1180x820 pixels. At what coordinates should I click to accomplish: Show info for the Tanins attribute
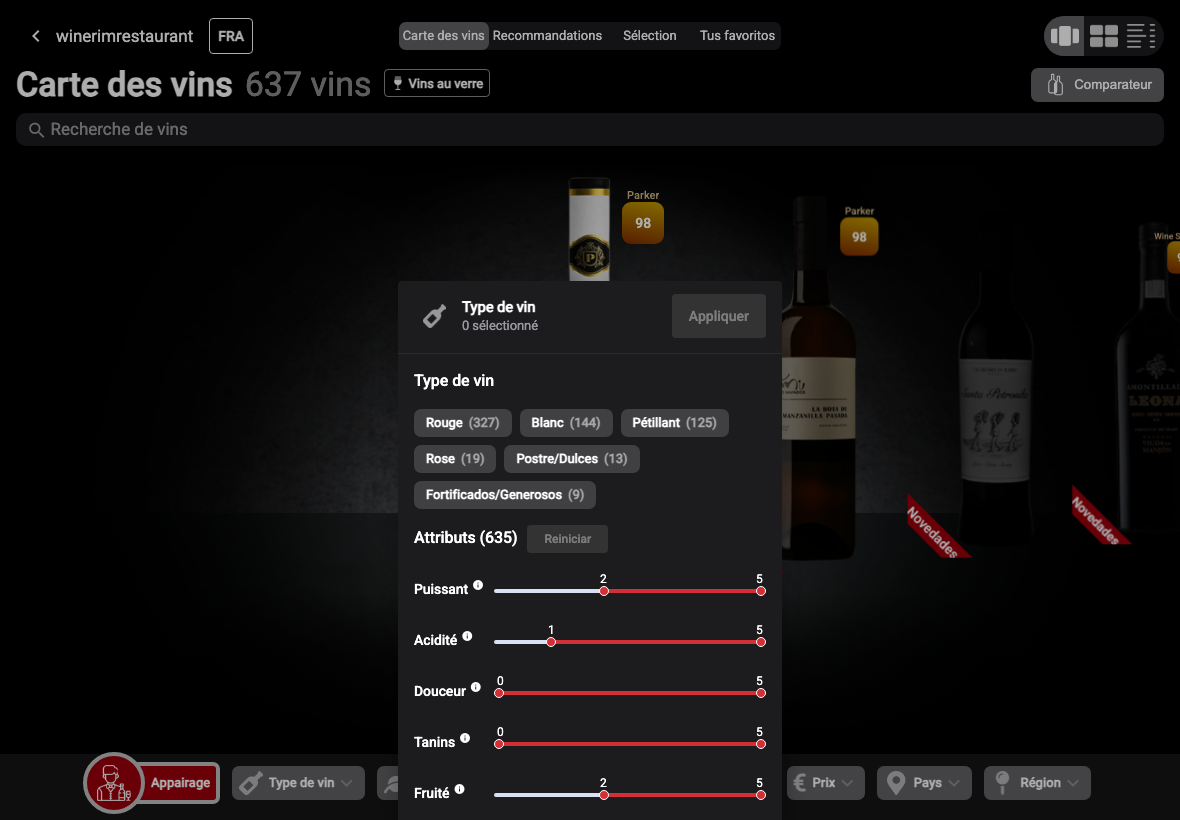(x=465, y=738)
